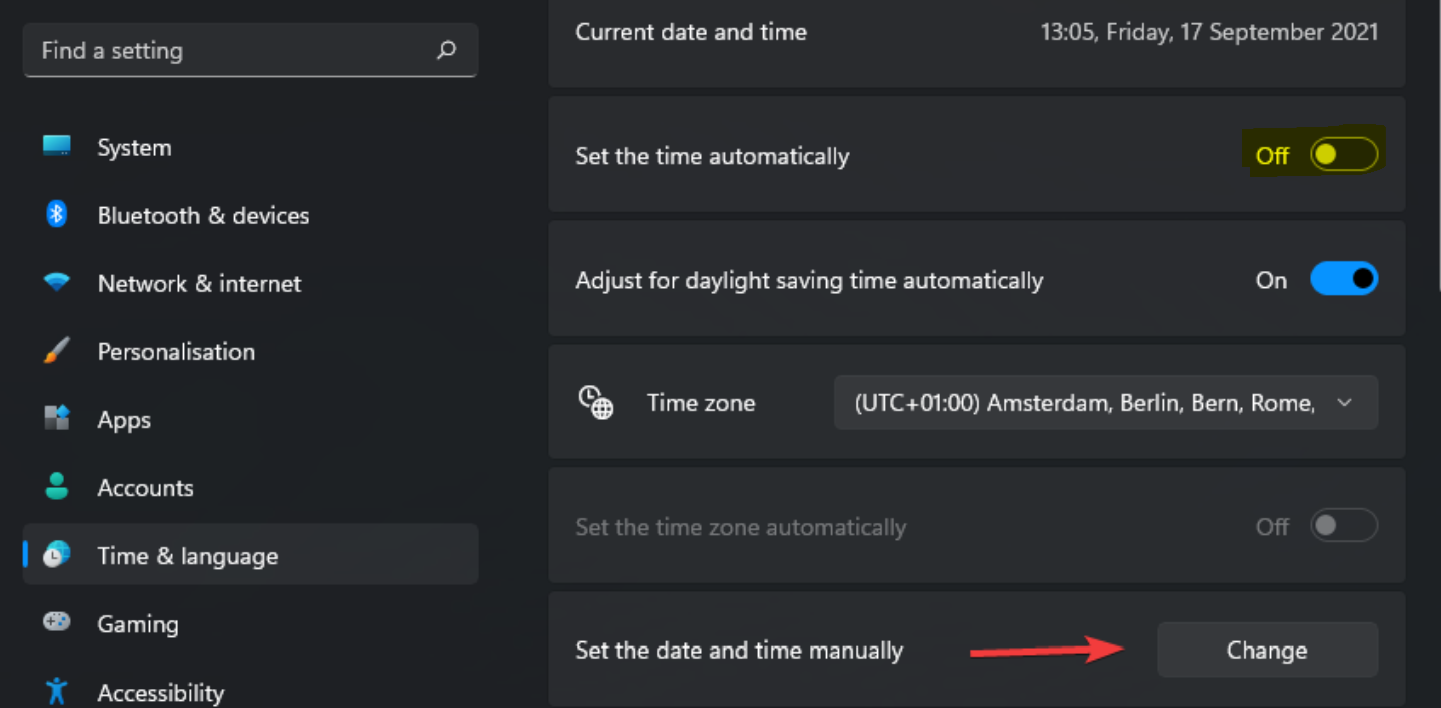Turn off Adjust for daylight saving time toggle
This screenshot has height=708, width=1441.
pos(1344,279)
